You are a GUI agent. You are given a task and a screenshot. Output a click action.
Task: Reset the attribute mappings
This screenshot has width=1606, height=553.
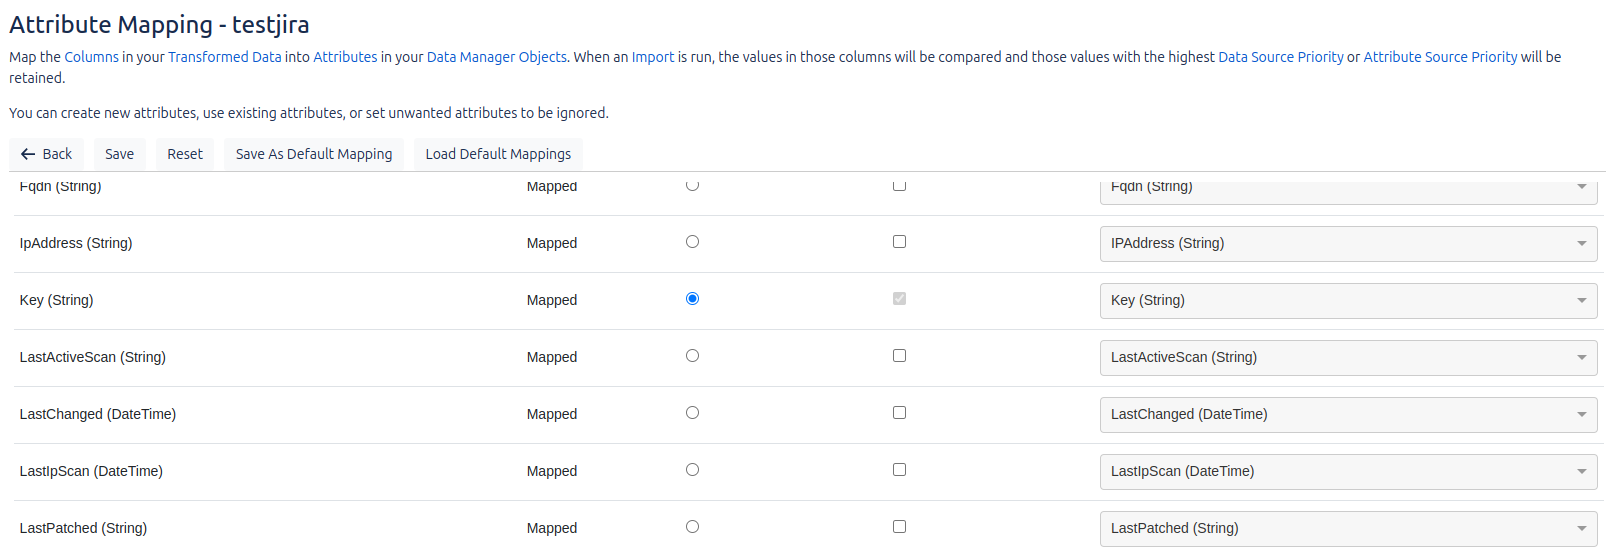(185, 154)
